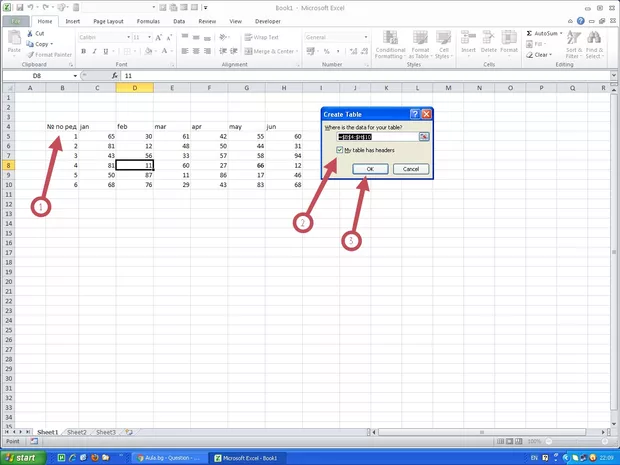Screen dimensions: 620x465
Task: Open the font size dropdown
Action: coord(149,37)
